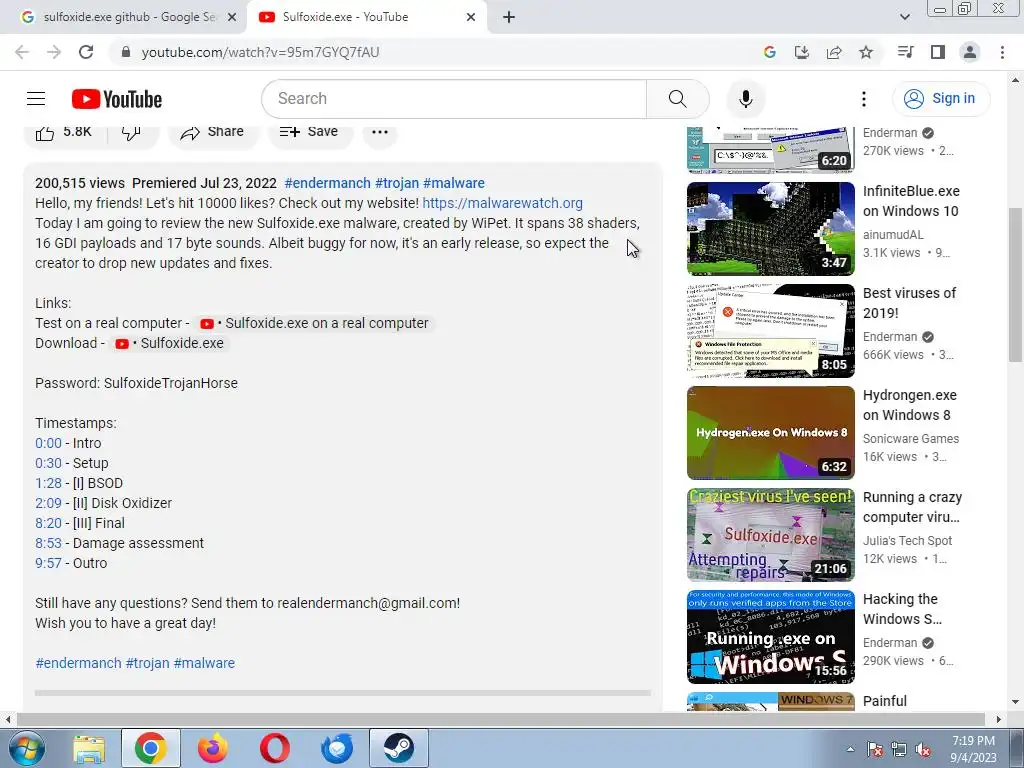Open YouTube settings three-dot menu
Viewport: 1024px width, 768px height.
pyautogui.click(x=863, y=99)
